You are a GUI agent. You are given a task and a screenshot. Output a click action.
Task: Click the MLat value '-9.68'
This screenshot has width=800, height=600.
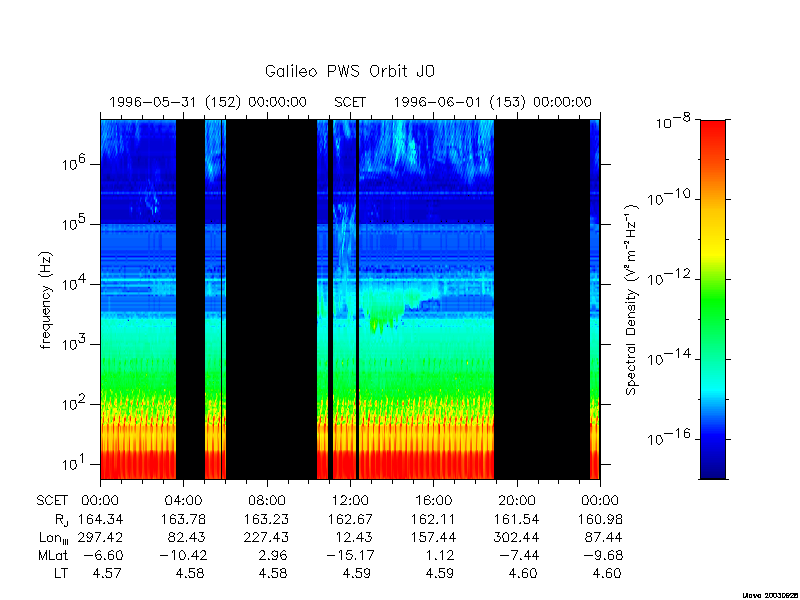[x=602, y=555]
